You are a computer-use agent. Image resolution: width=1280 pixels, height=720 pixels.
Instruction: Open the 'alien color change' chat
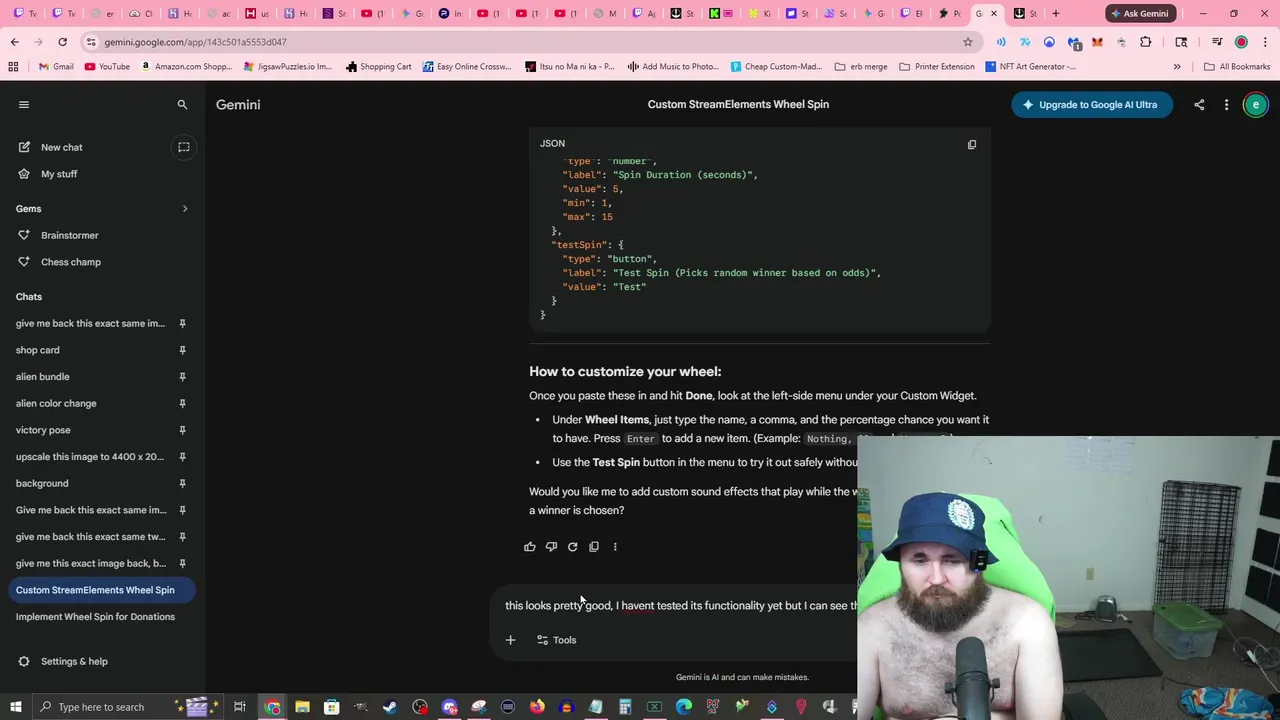tap(56, 403)
